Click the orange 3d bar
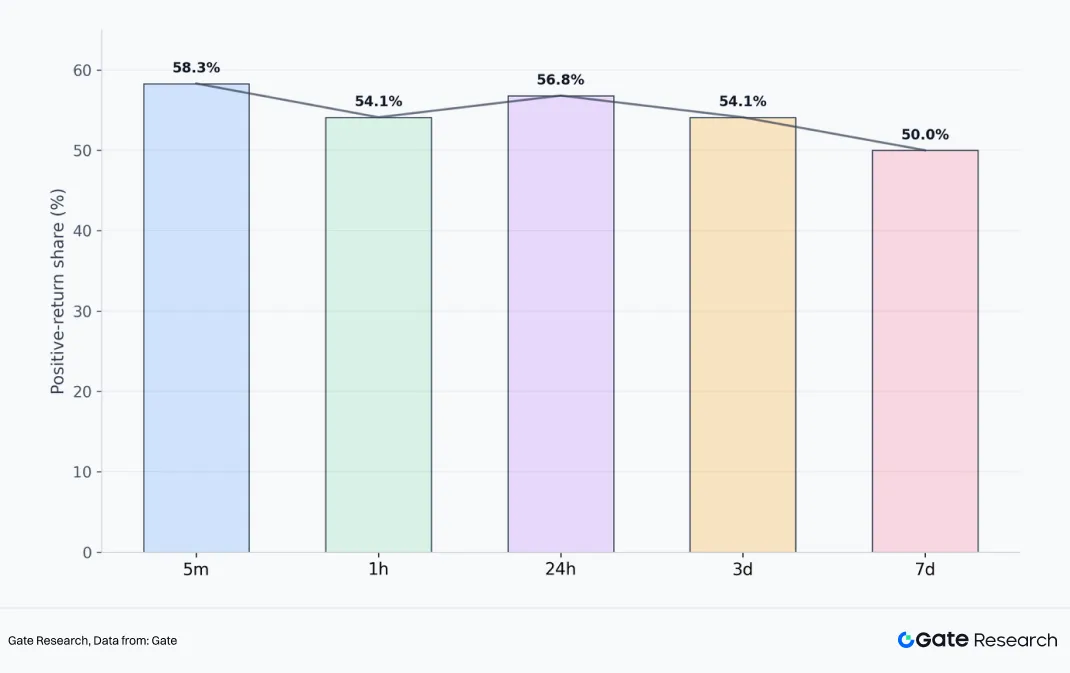The height and width of the screenshot is (673, 1070). 742,335
